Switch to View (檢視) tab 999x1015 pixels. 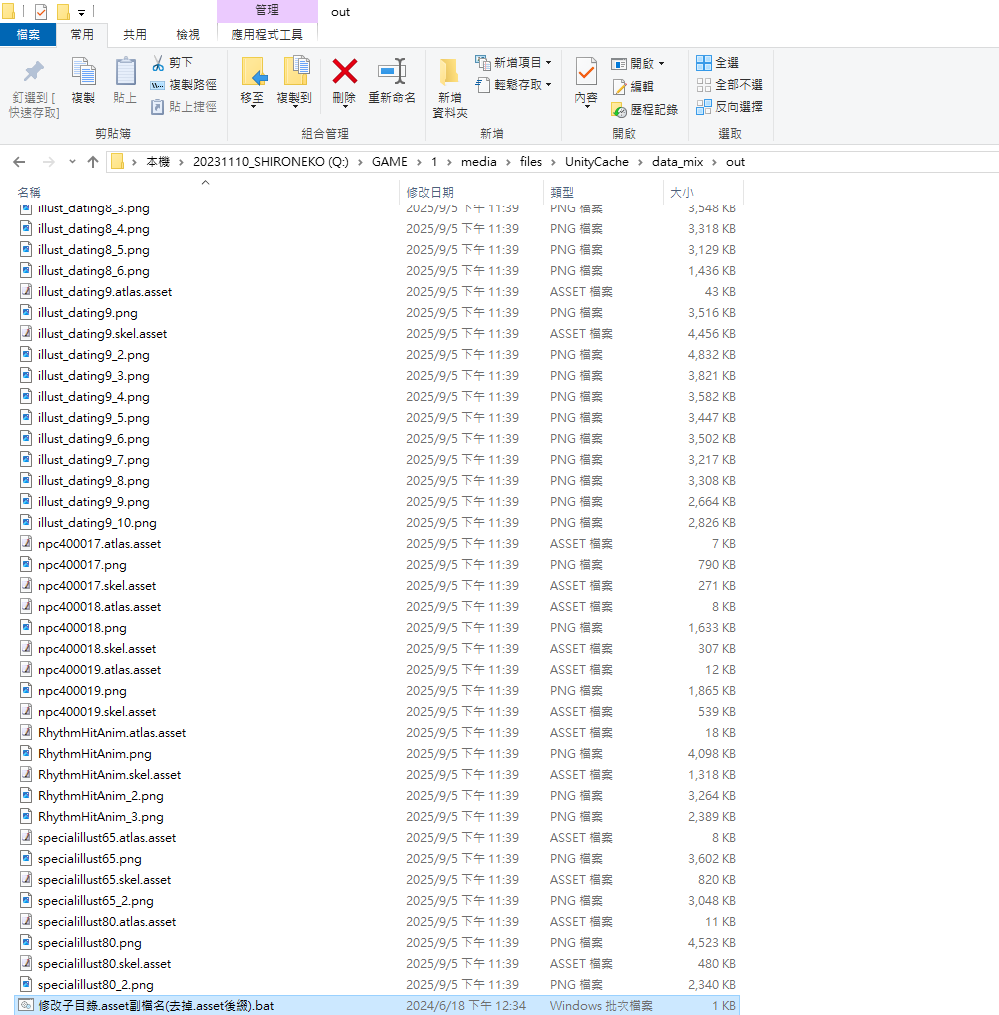point(188,35)
